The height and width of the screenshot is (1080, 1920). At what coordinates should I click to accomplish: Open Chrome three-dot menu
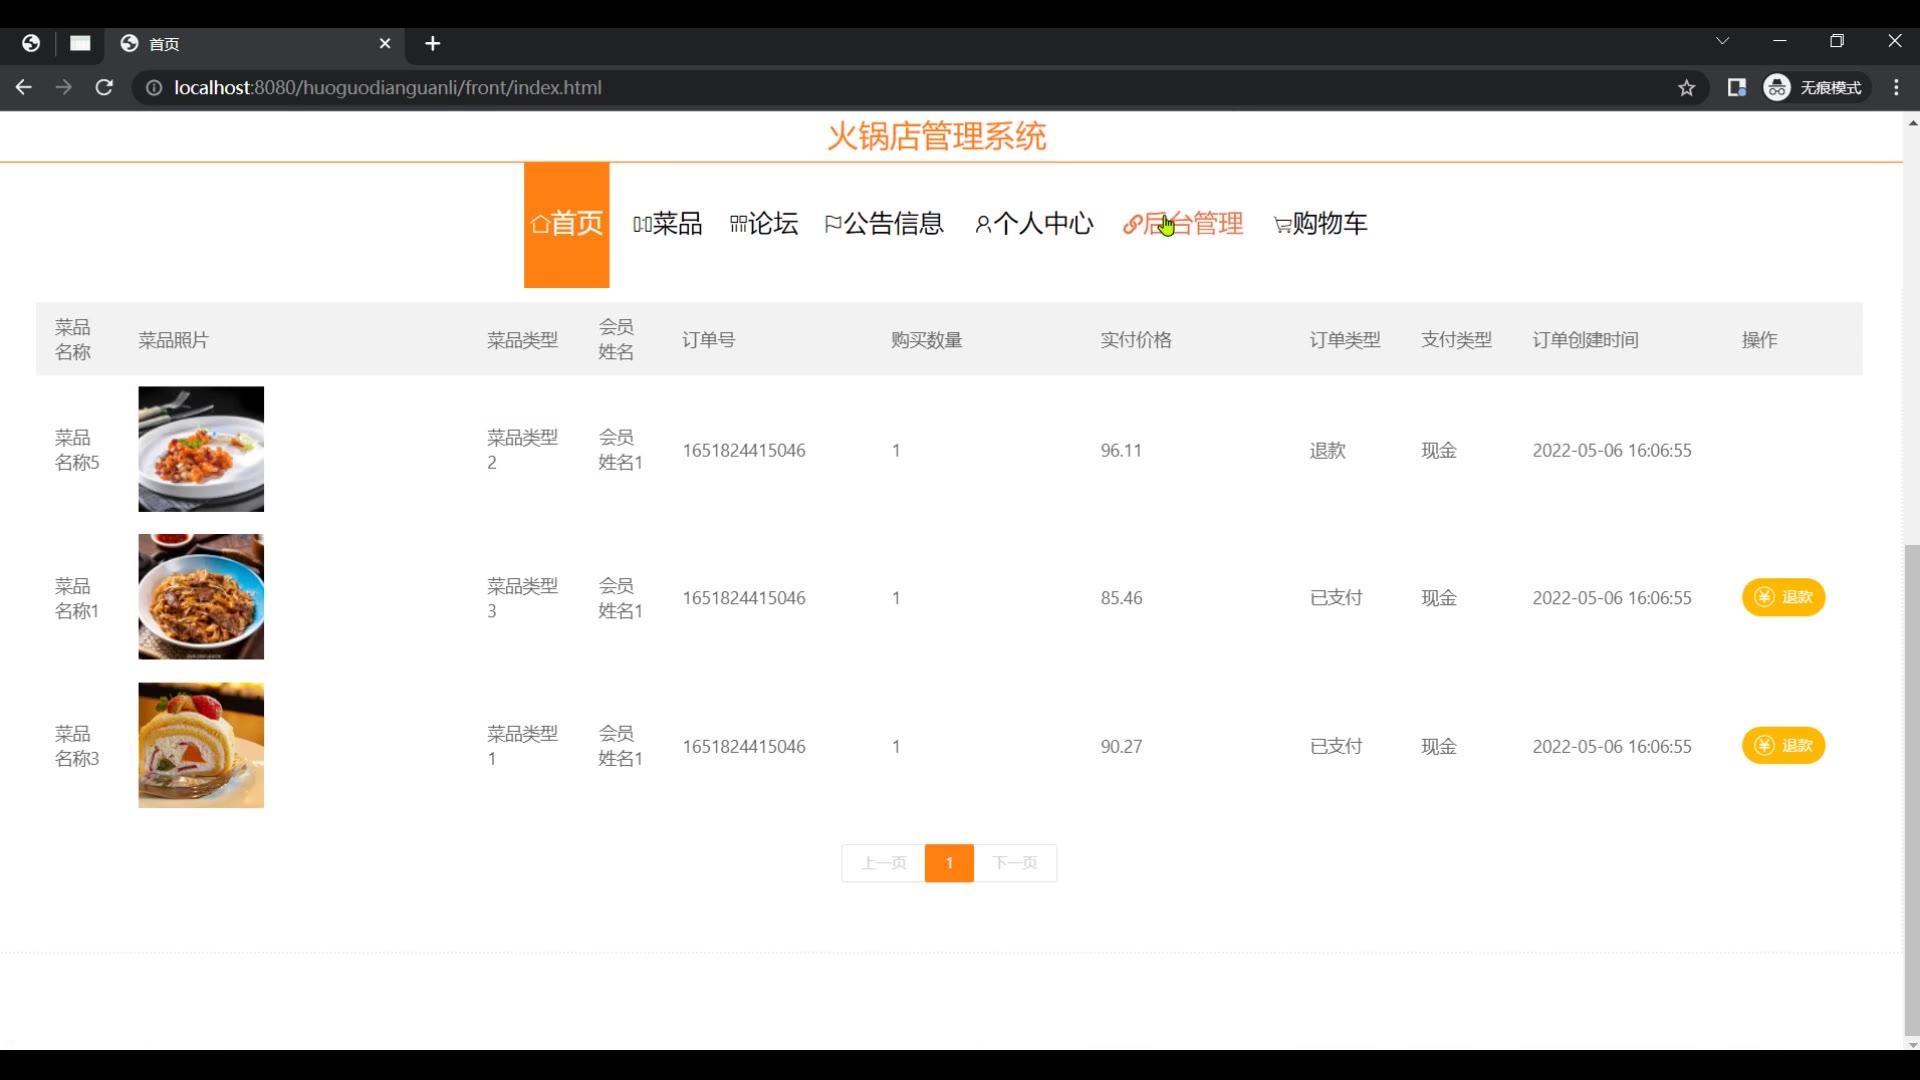click(x=1896, y=88)
